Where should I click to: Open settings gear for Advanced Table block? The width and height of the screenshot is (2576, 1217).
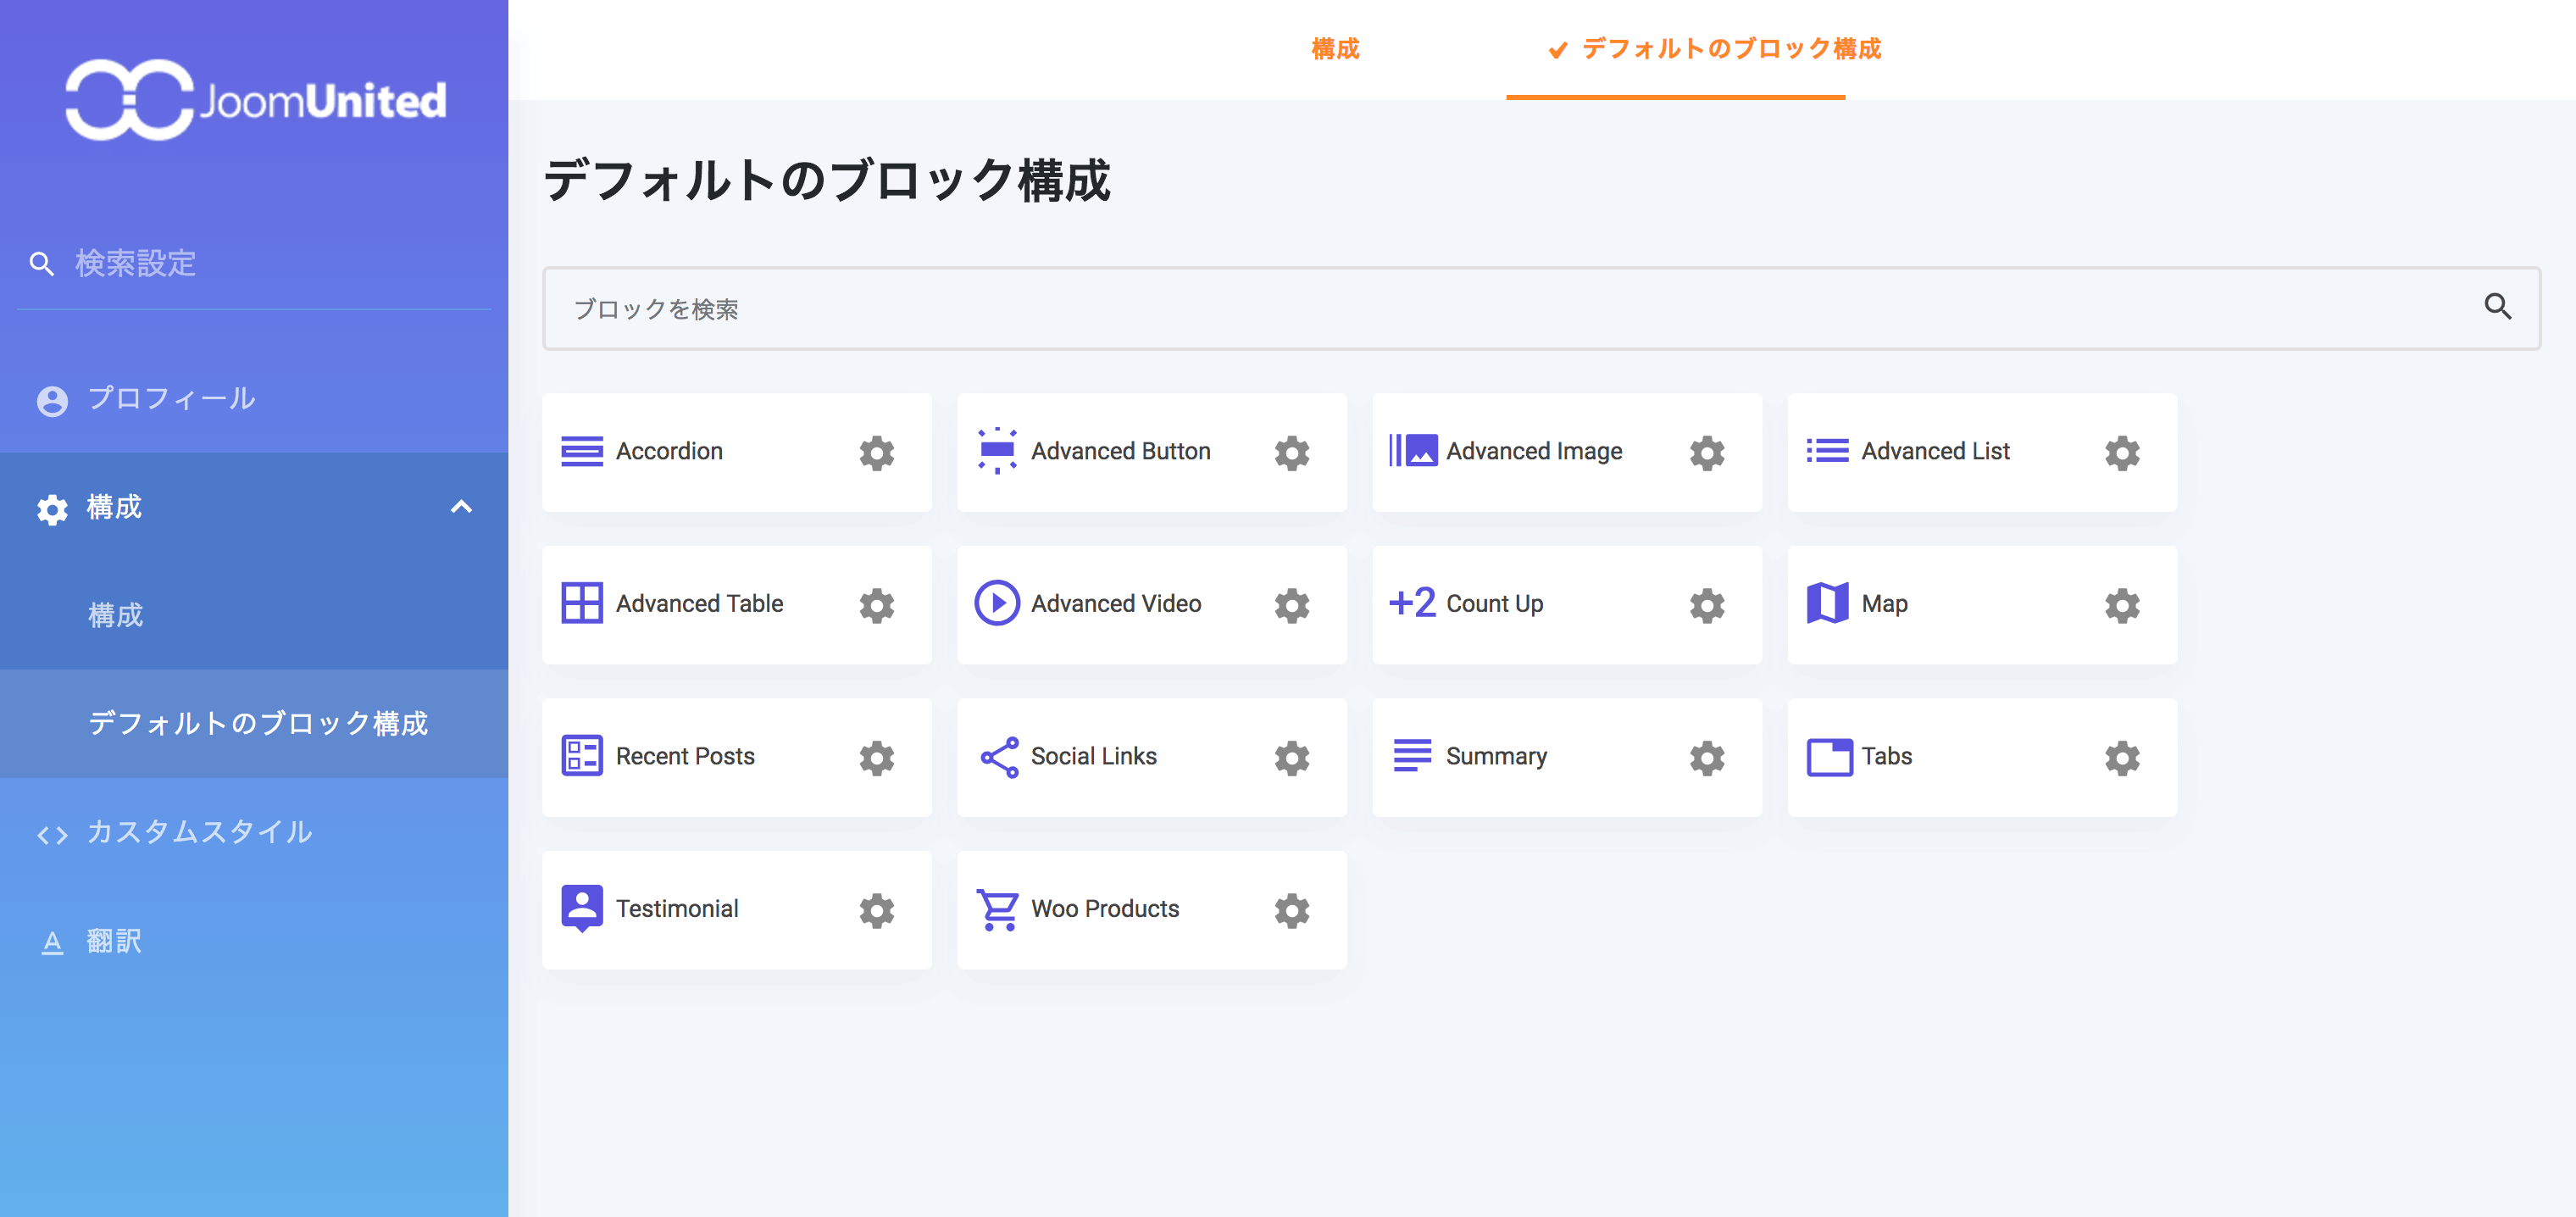click(877, 606)
